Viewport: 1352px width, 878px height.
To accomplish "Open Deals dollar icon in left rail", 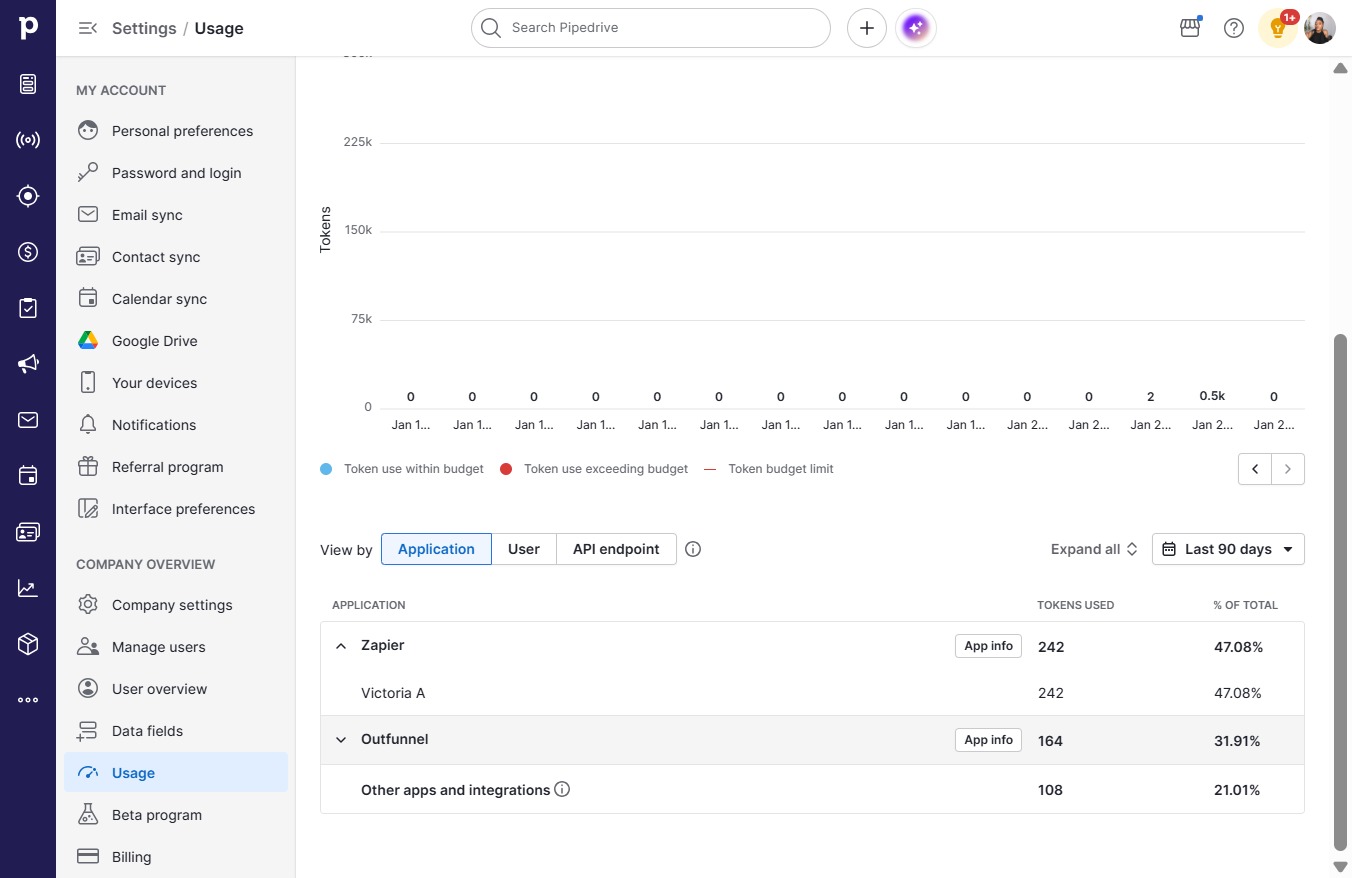I will click(28, 252).
